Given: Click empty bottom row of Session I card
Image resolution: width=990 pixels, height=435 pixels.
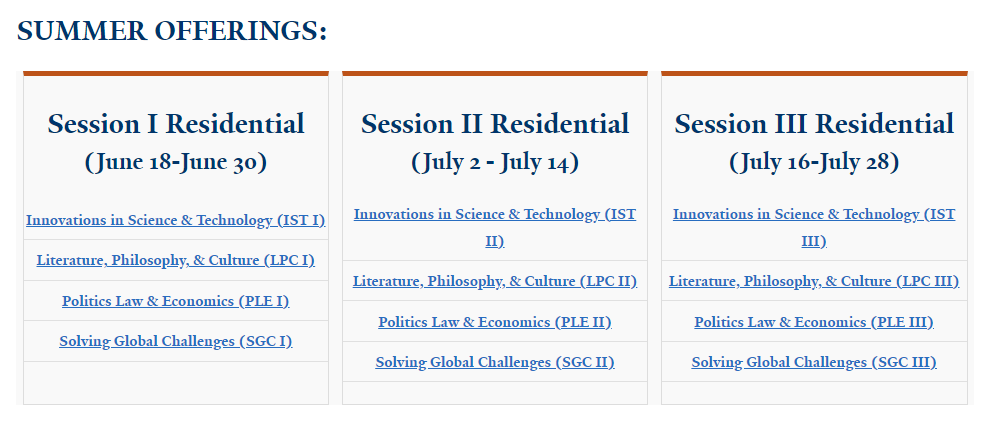Looking at the screenshot, I should (x=175, y=382).
